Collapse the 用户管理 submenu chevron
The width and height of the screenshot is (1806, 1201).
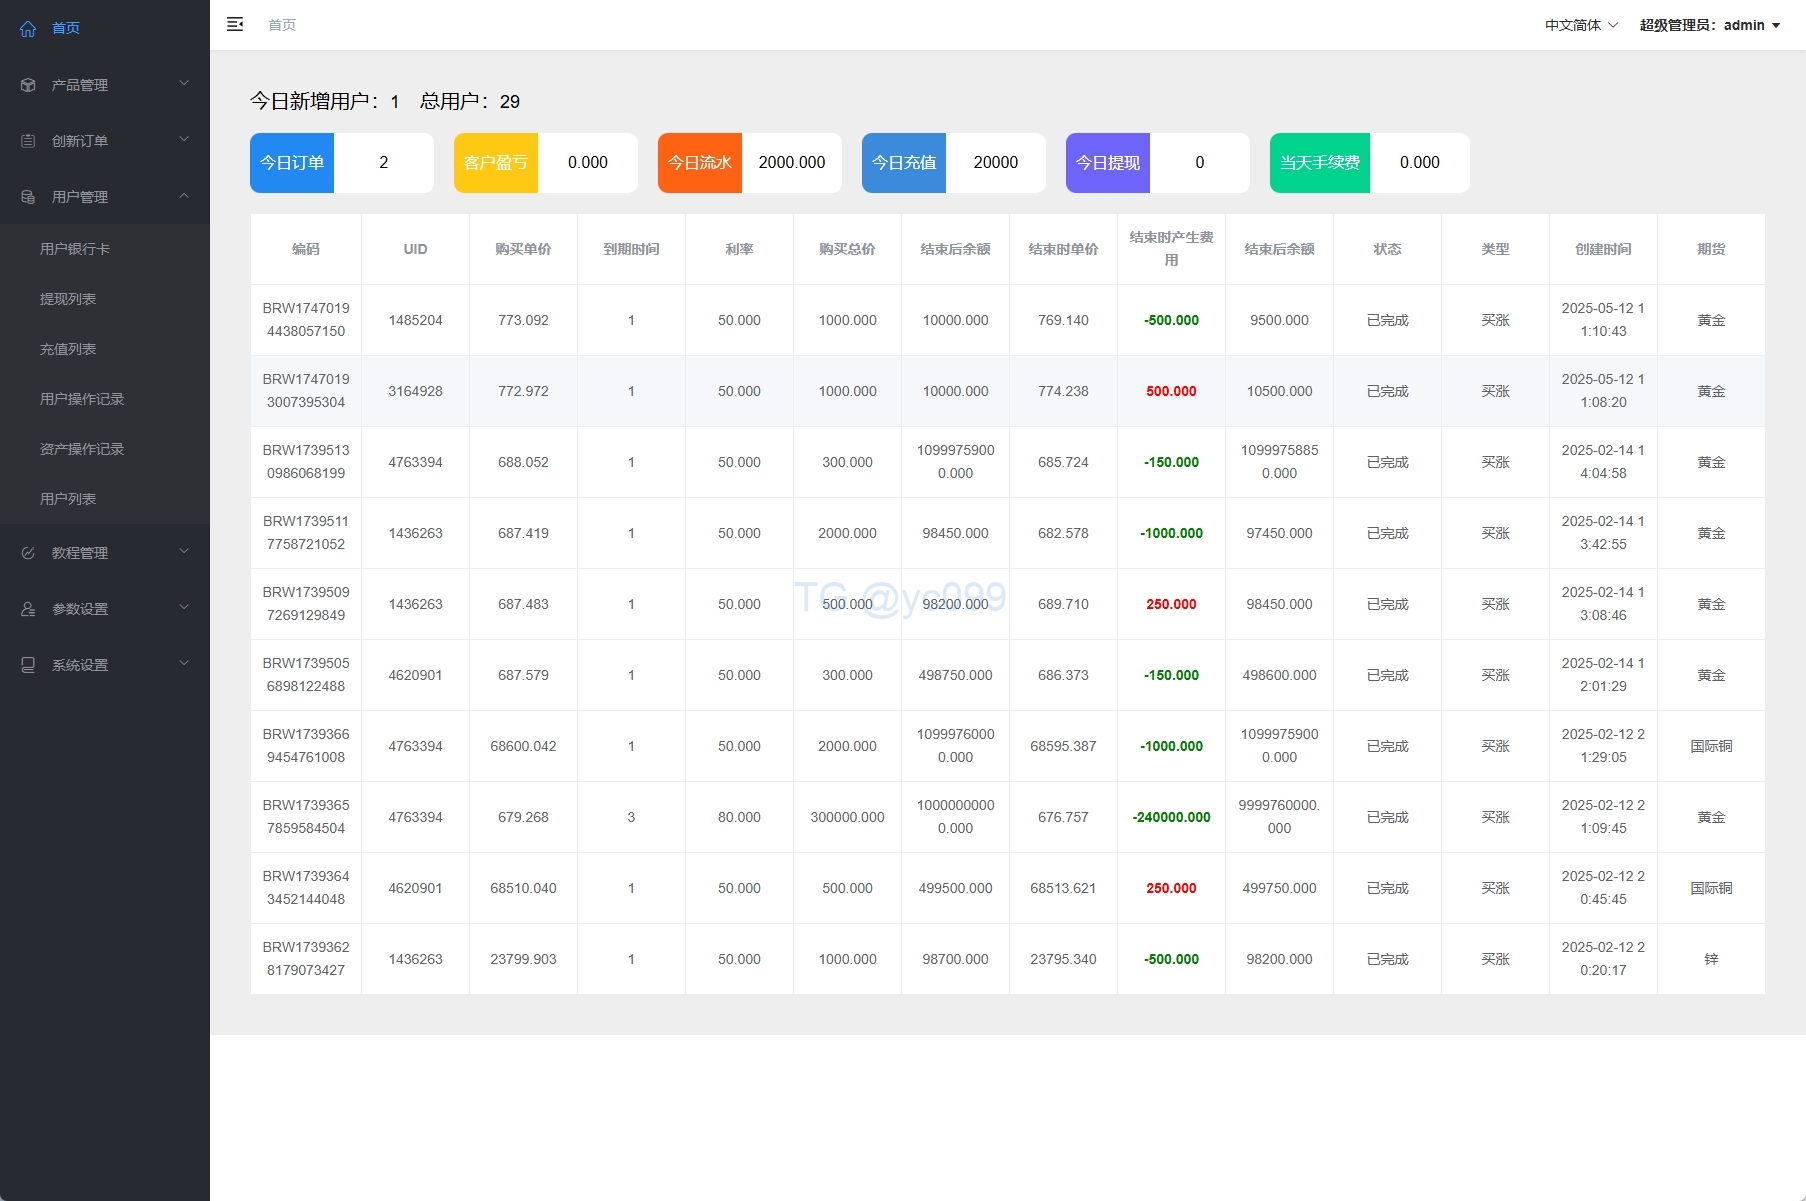coord(184,196)
